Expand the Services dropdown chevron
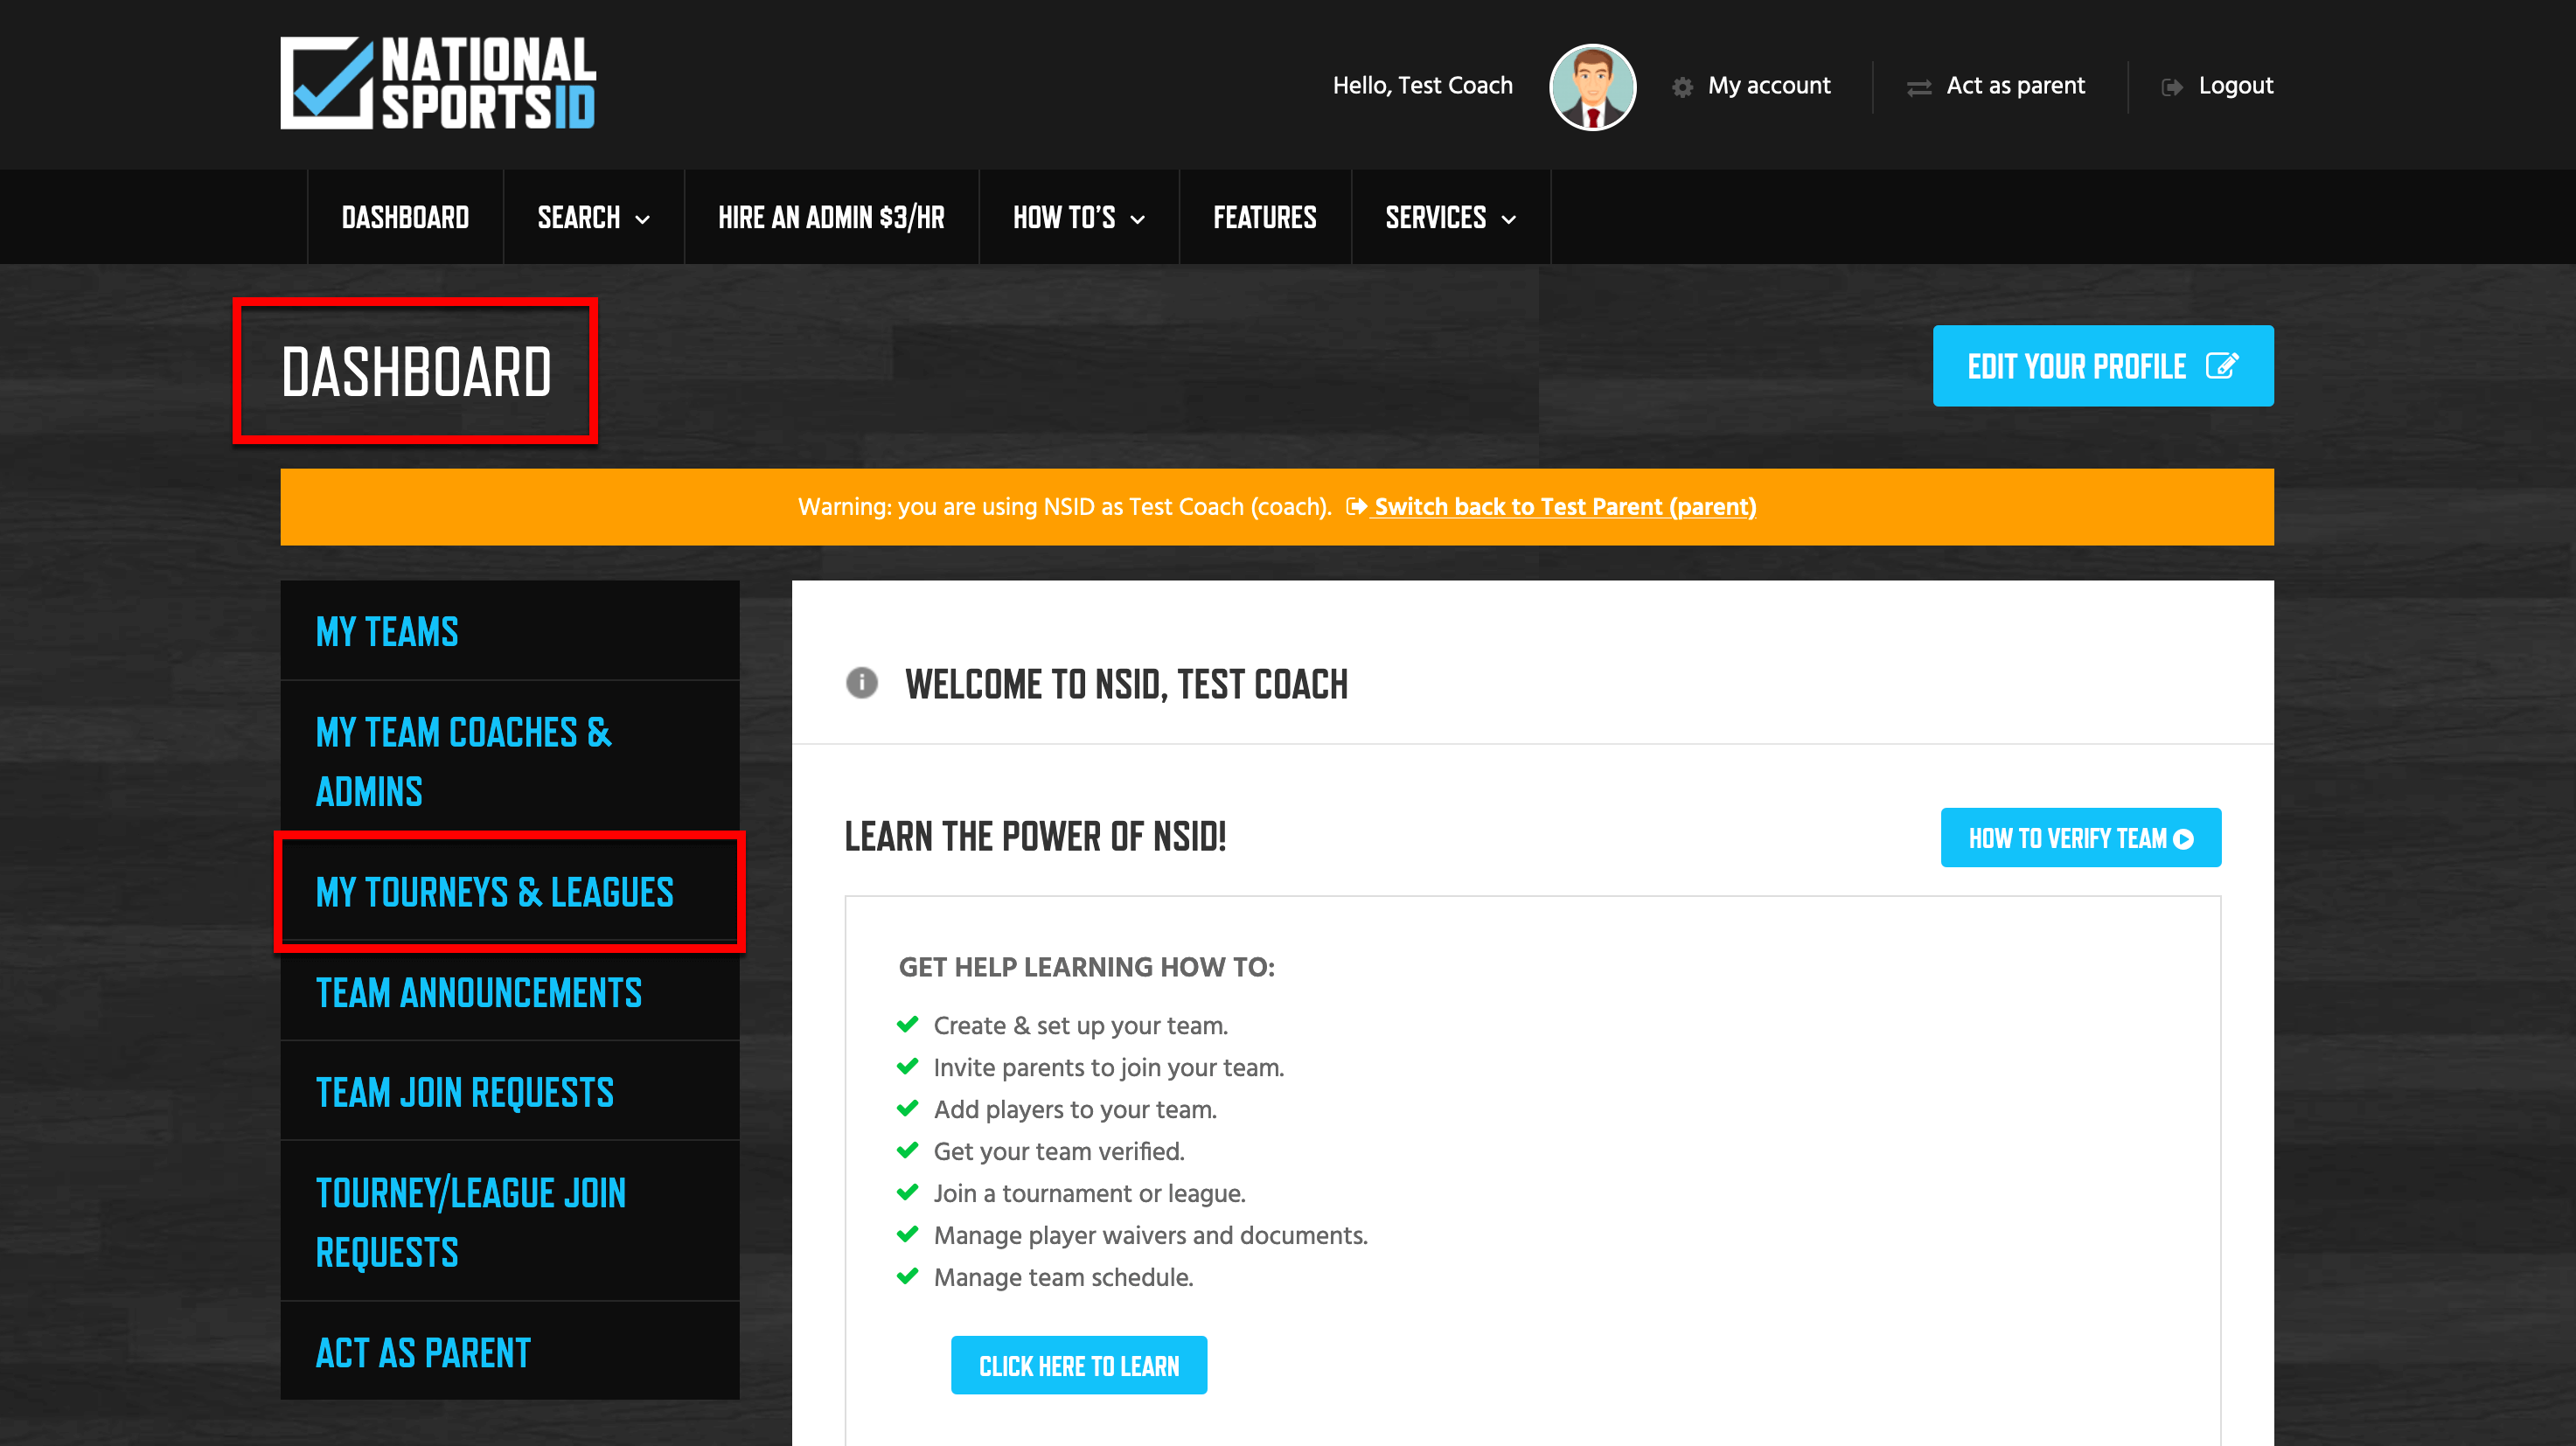The height and width of the screenshot is (1446, 2576). pyautogui.click(x=1508, y=220)
